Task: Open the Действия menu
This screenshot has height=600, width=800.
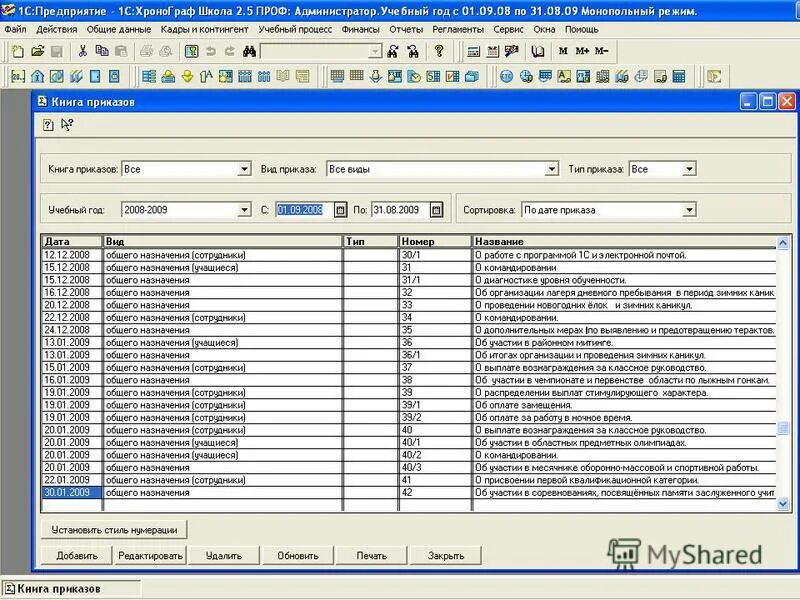Action: coord(57,29)
